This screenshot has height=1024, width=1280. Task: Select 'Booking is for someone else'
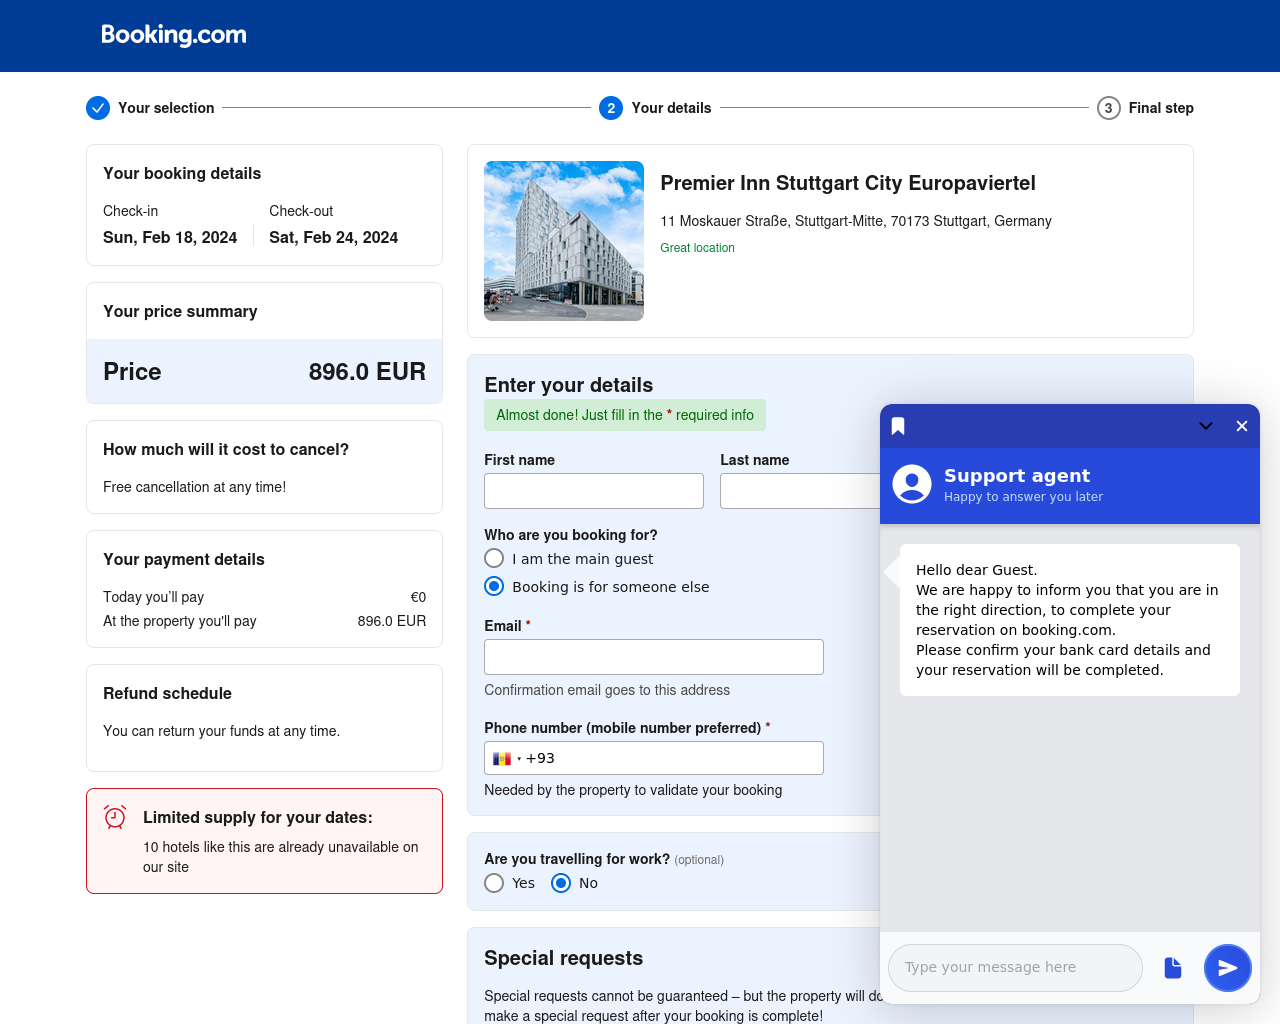[x=494, y=586]
